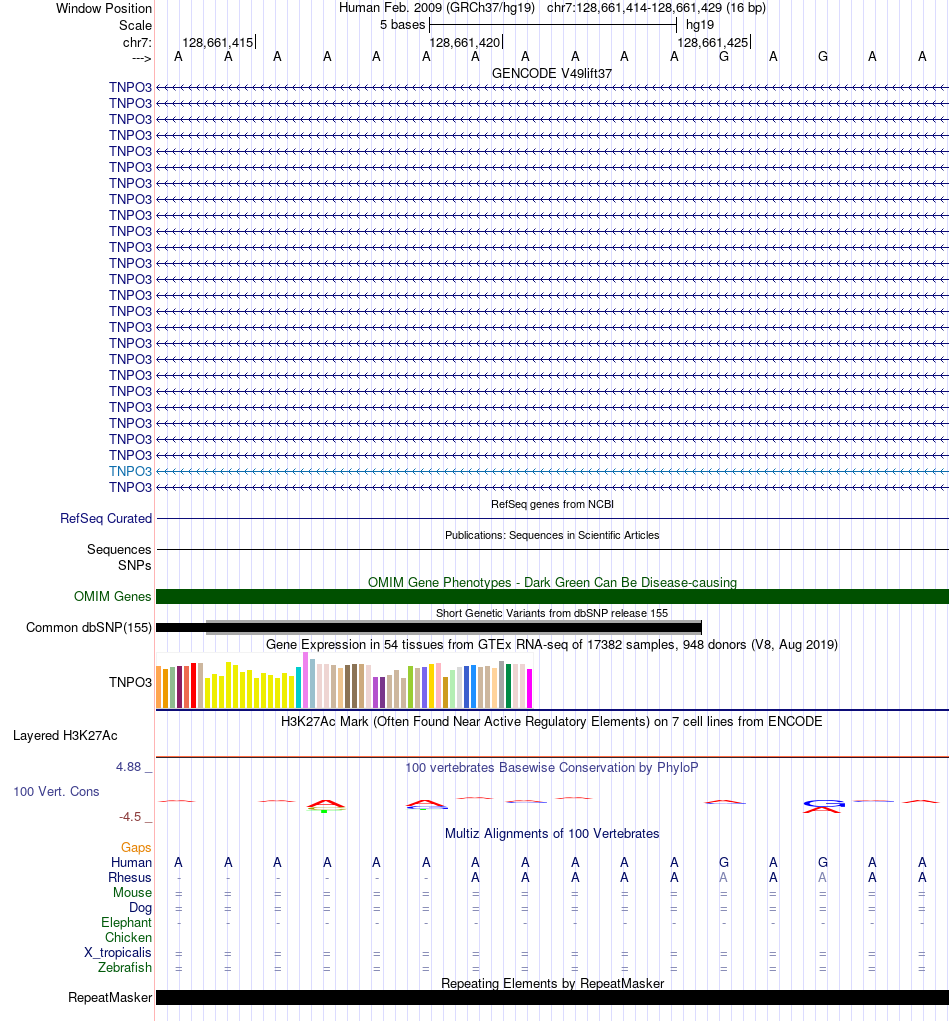Select the Rhesus alignment row label
Image resolution: width=950 pixels, height=1021 pixels.
(x=130, y=877)
